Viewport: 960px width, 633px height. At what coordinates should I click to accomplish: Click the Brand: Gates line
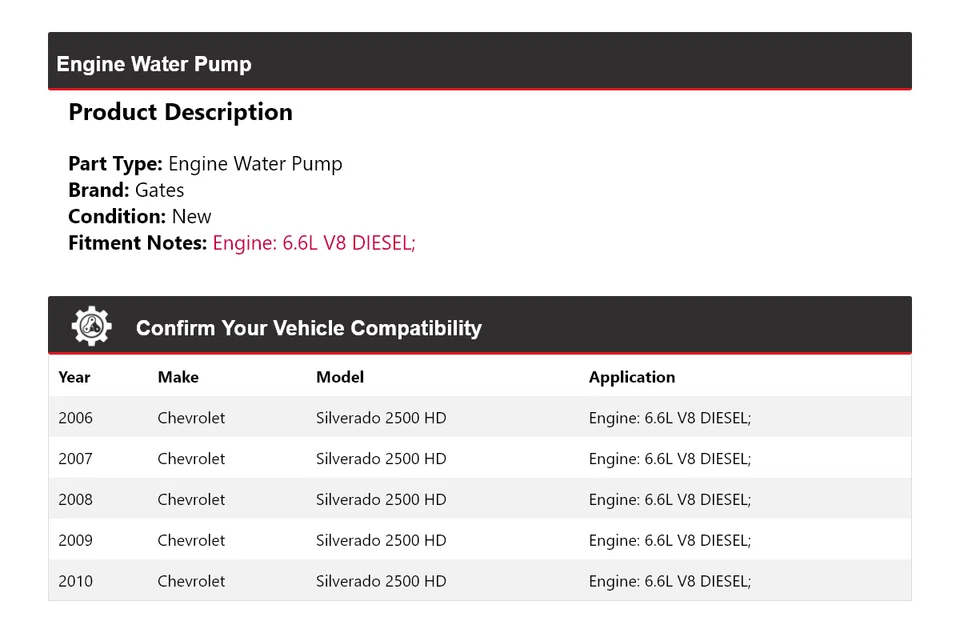point(126,190)
